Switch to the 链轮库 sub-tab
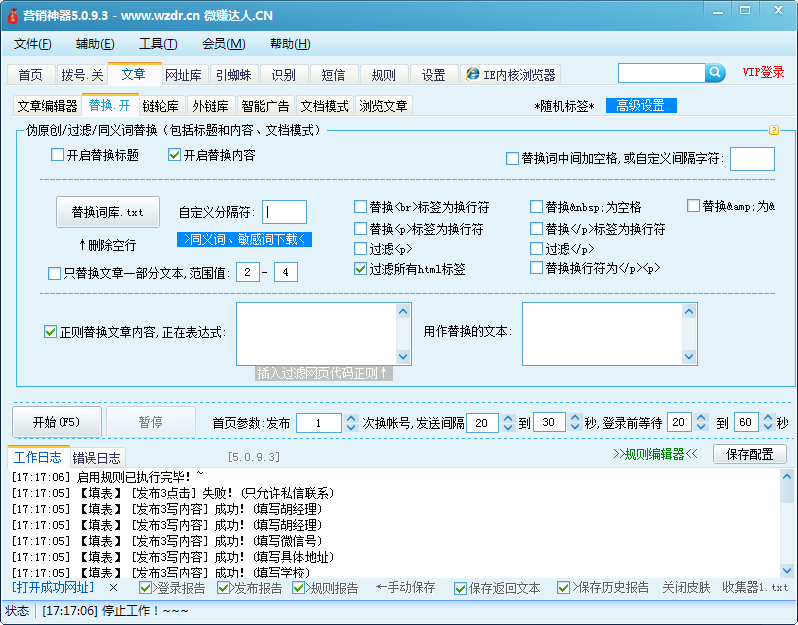This screenshot has height=625, width=798. click(x=161, y=106)
